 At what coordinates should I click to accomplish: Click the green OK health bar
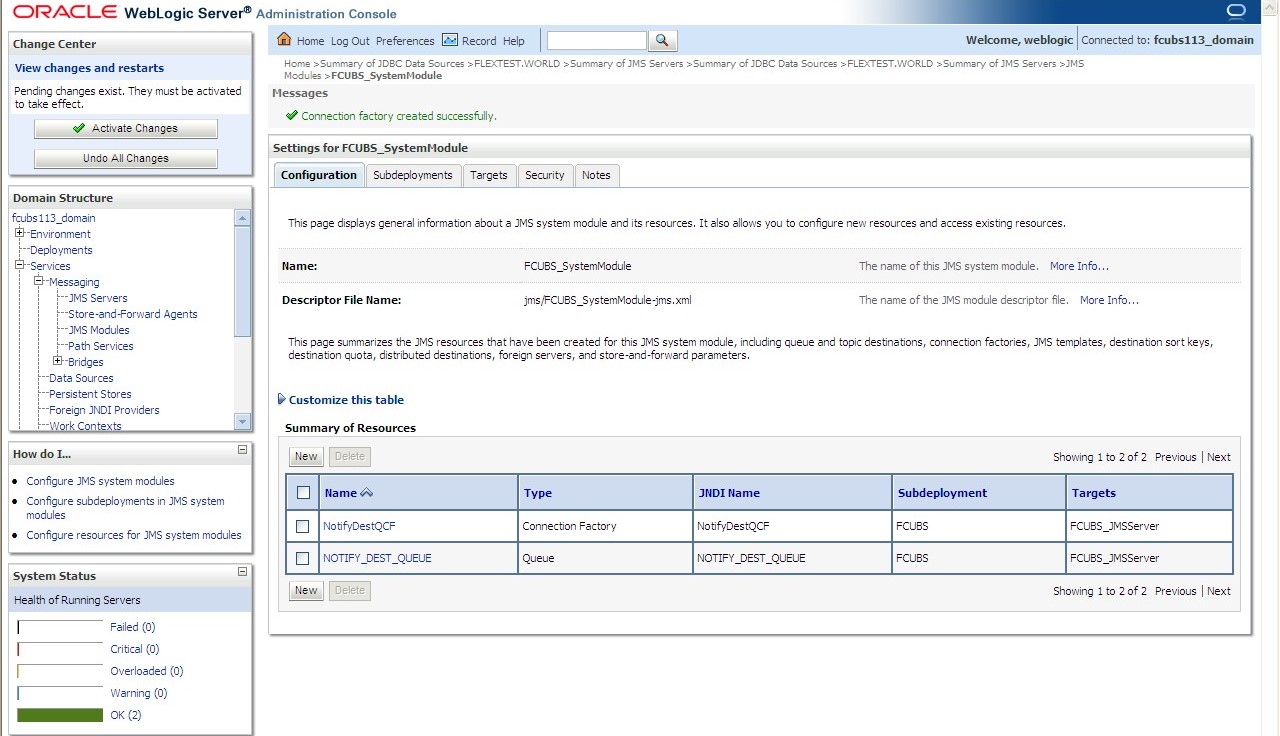pos(60,715)
